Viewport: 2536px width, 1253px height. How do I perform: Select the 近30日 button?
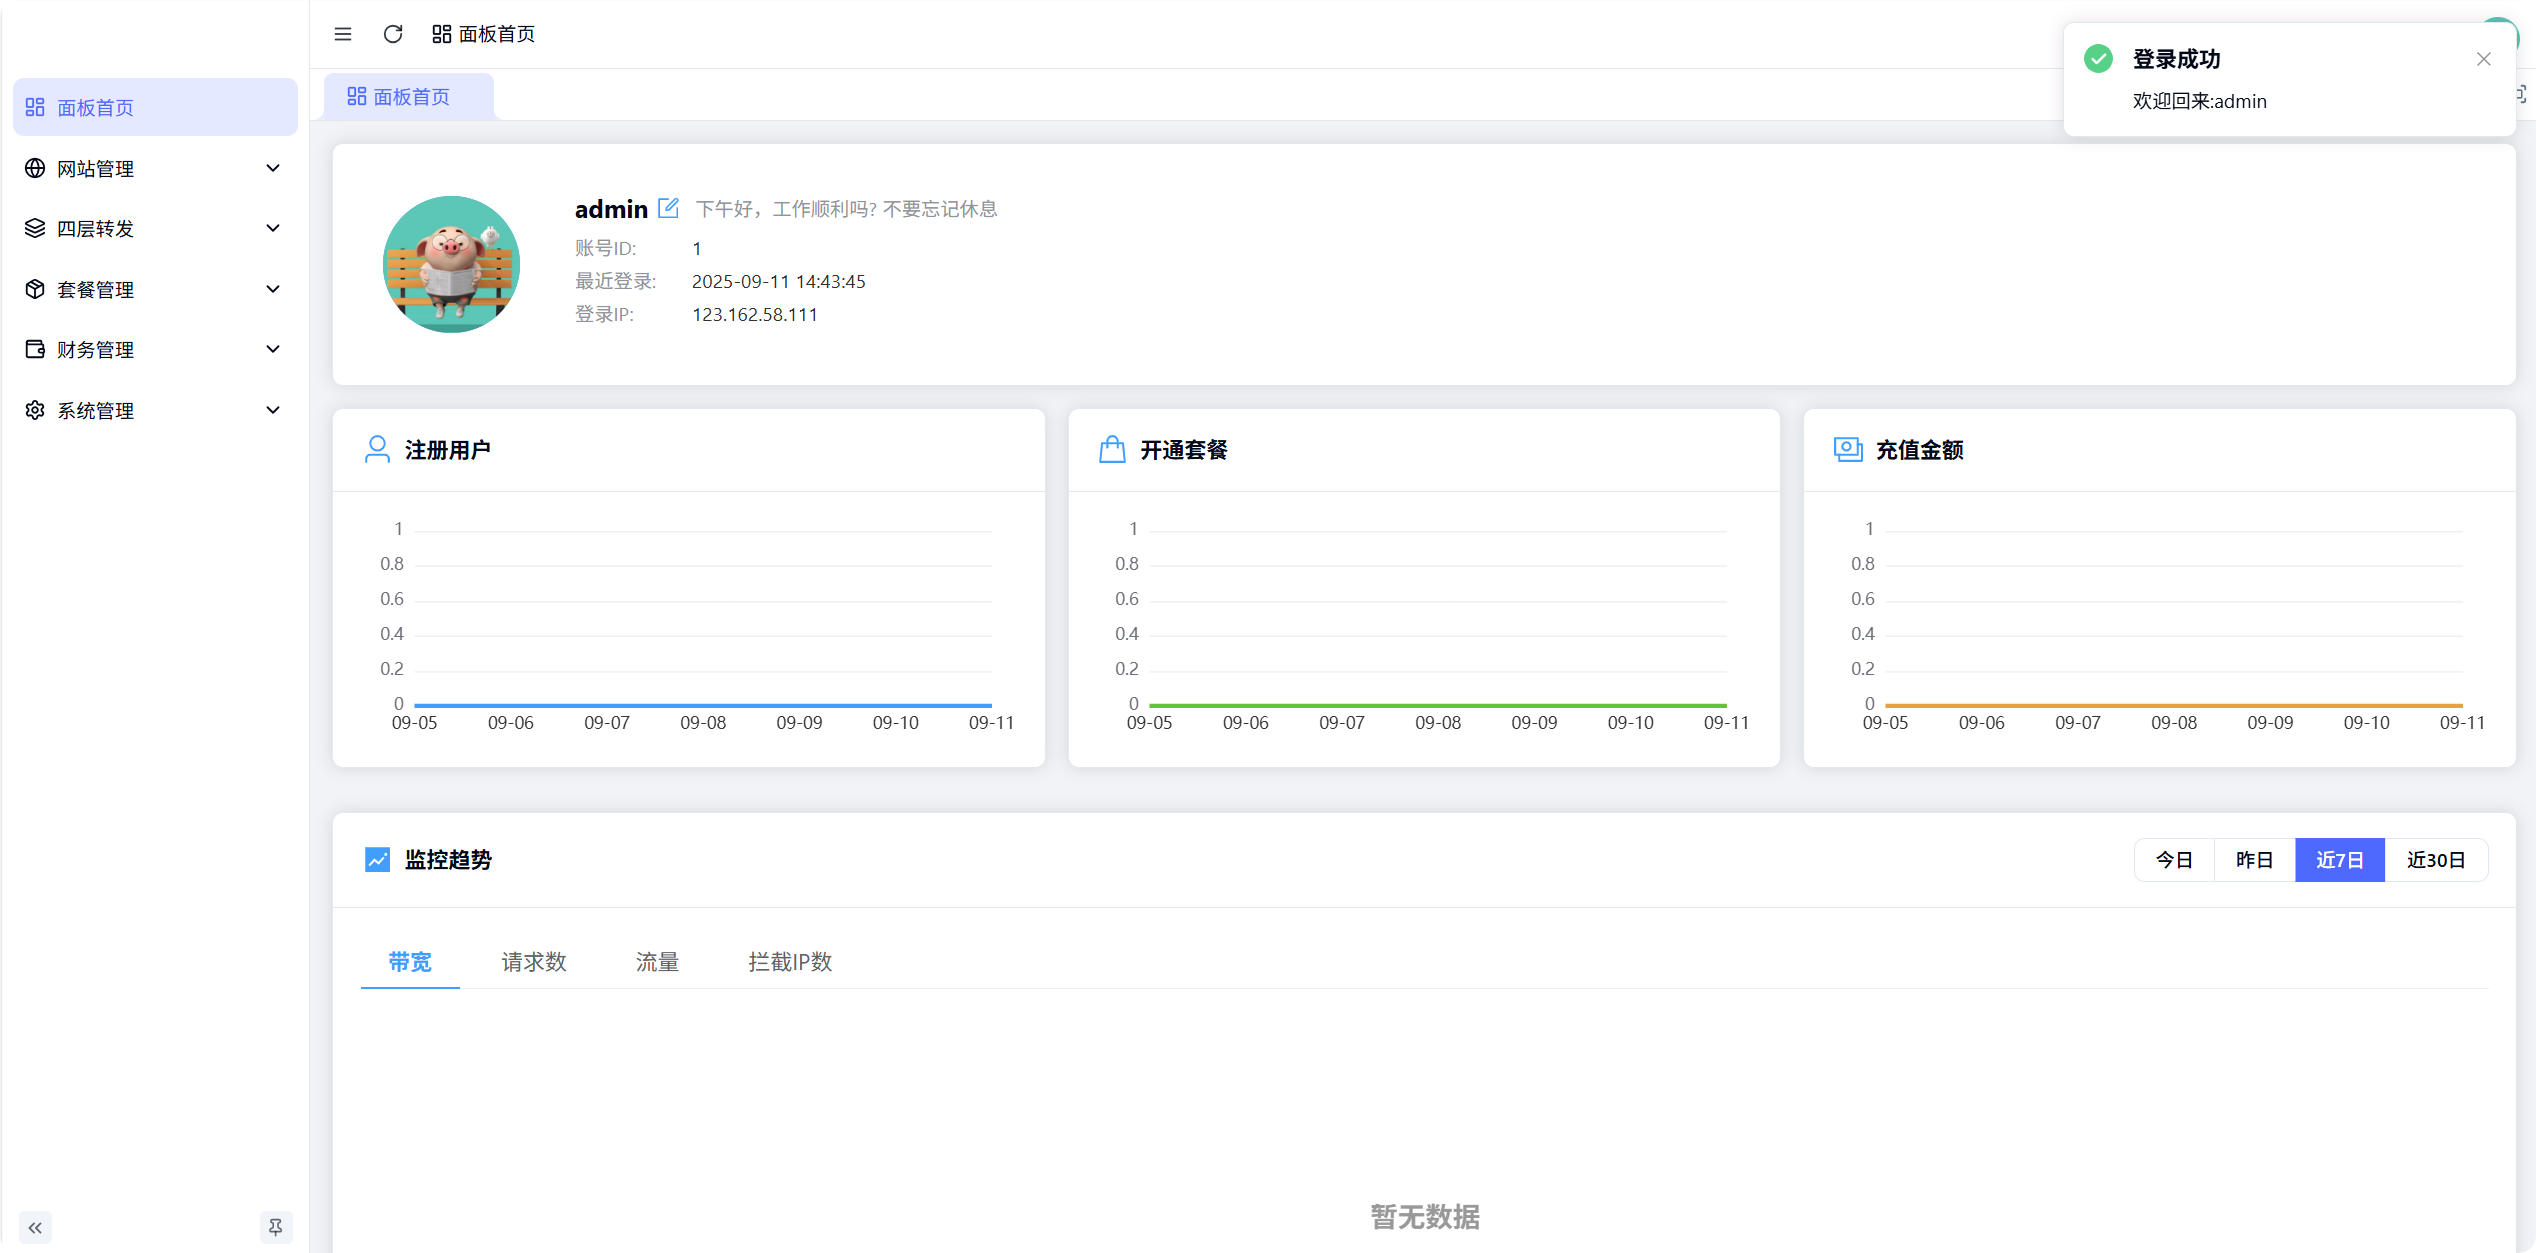[x=2437, y=859]
